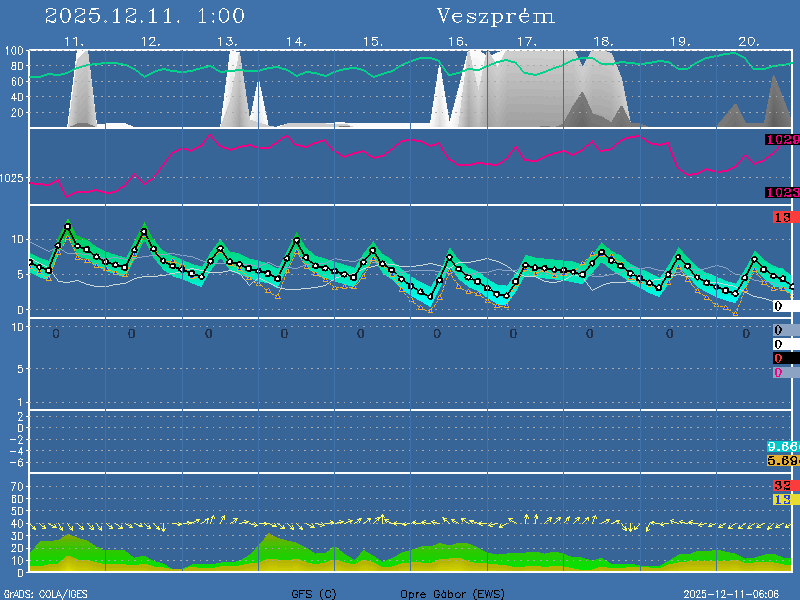Viewport: 800px width, 600px height.
Task: Select day 14 on the date axis
Action: pyautogui.click(x=295, y=42)
